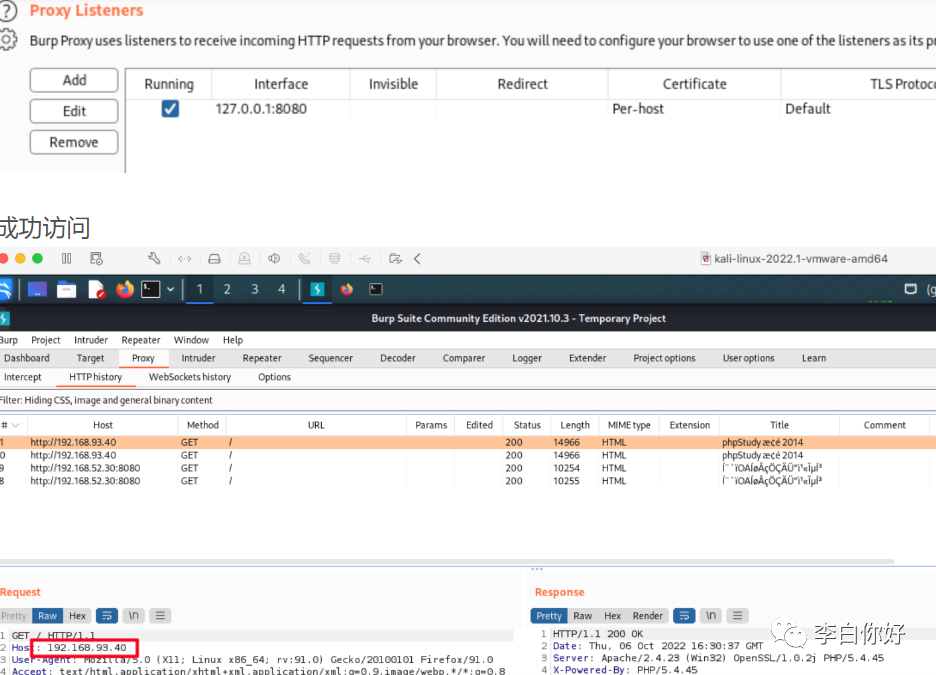Screen dimensions: 936x675
Task: Launch Firefox from the Kali panel launcher
Action: (x=125, y=289)
